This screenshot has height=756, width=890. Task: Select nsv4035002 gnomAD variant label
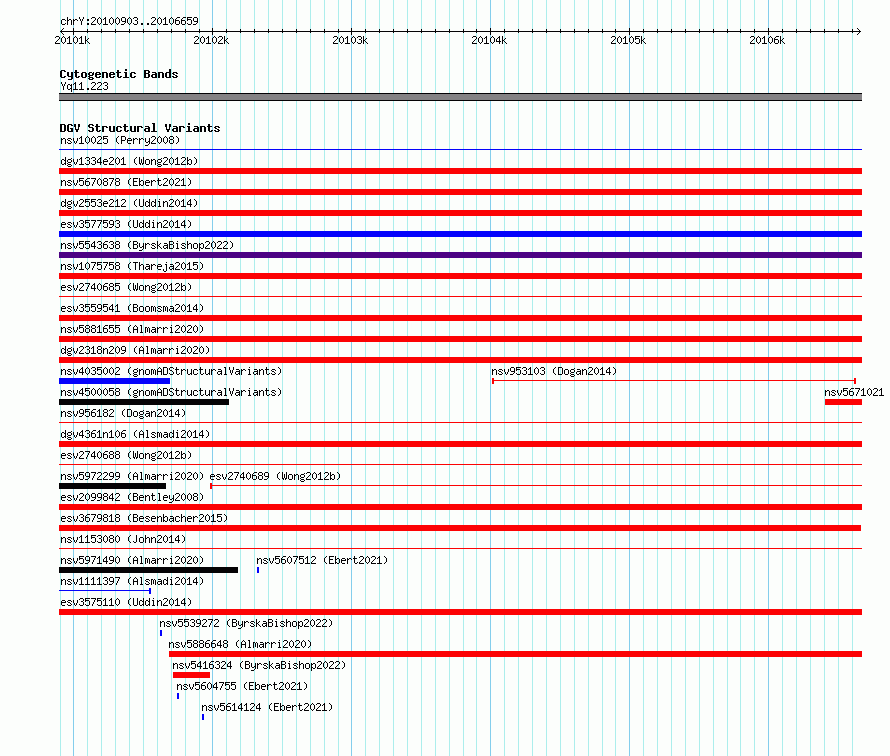pos(171,371)
